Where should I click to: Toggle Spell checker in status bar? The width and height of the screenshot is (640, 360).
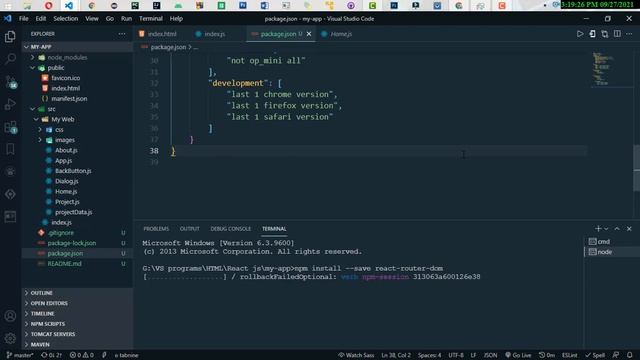(595, 355)
